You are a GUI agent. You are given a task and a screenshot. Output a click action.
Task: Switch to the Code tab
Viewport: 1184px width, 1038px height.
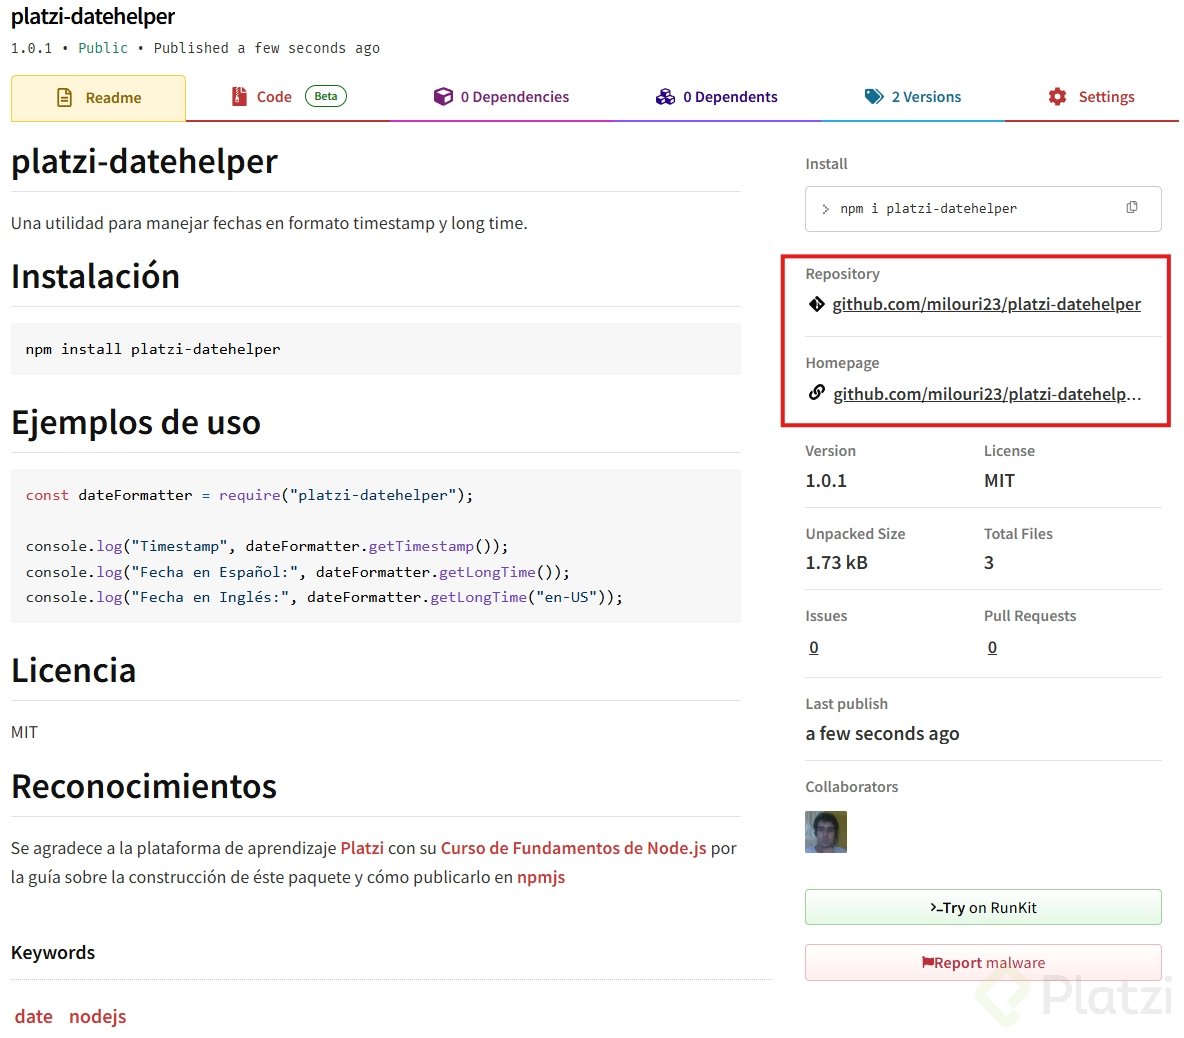click(288, 97)
